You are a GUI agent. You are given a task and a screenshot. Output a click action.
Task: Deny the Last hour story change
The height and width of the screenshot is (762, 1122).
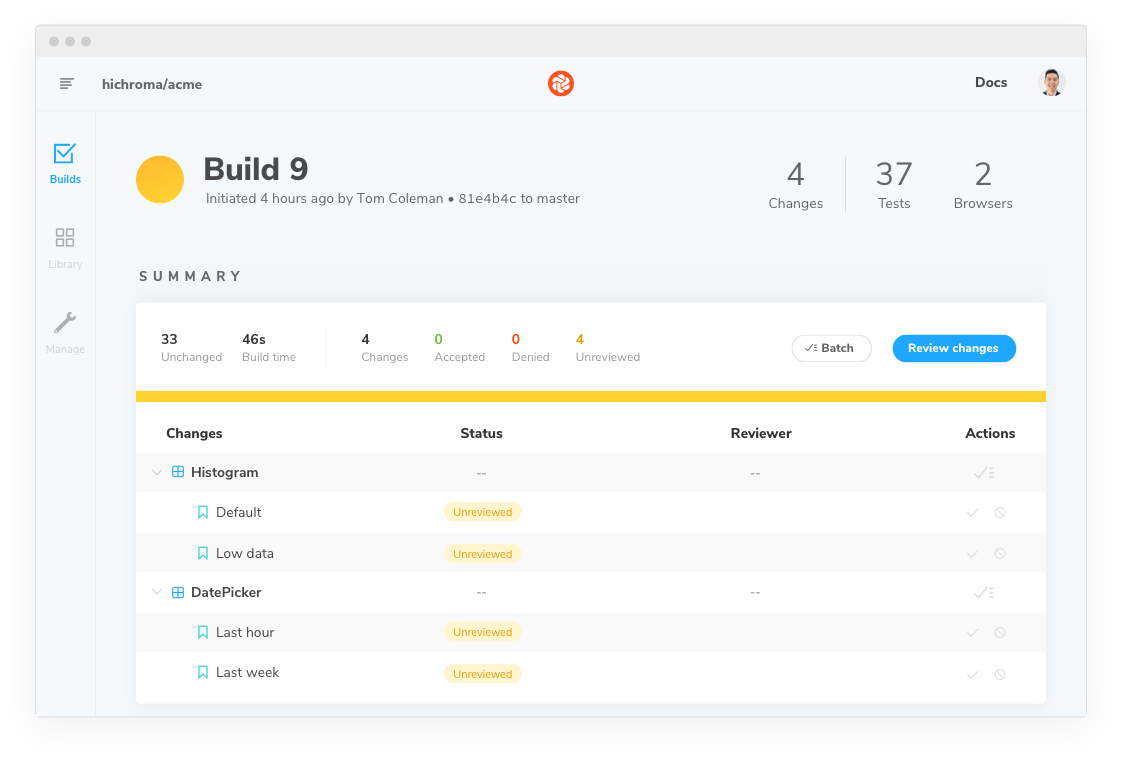1000,632
